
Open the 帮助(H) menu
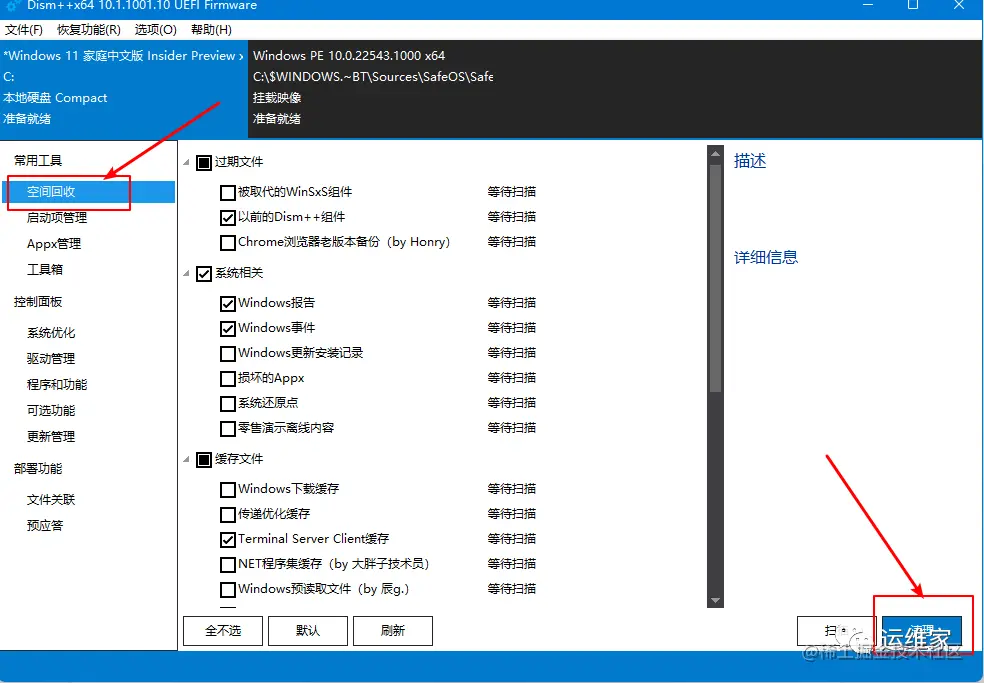(211, 30)
